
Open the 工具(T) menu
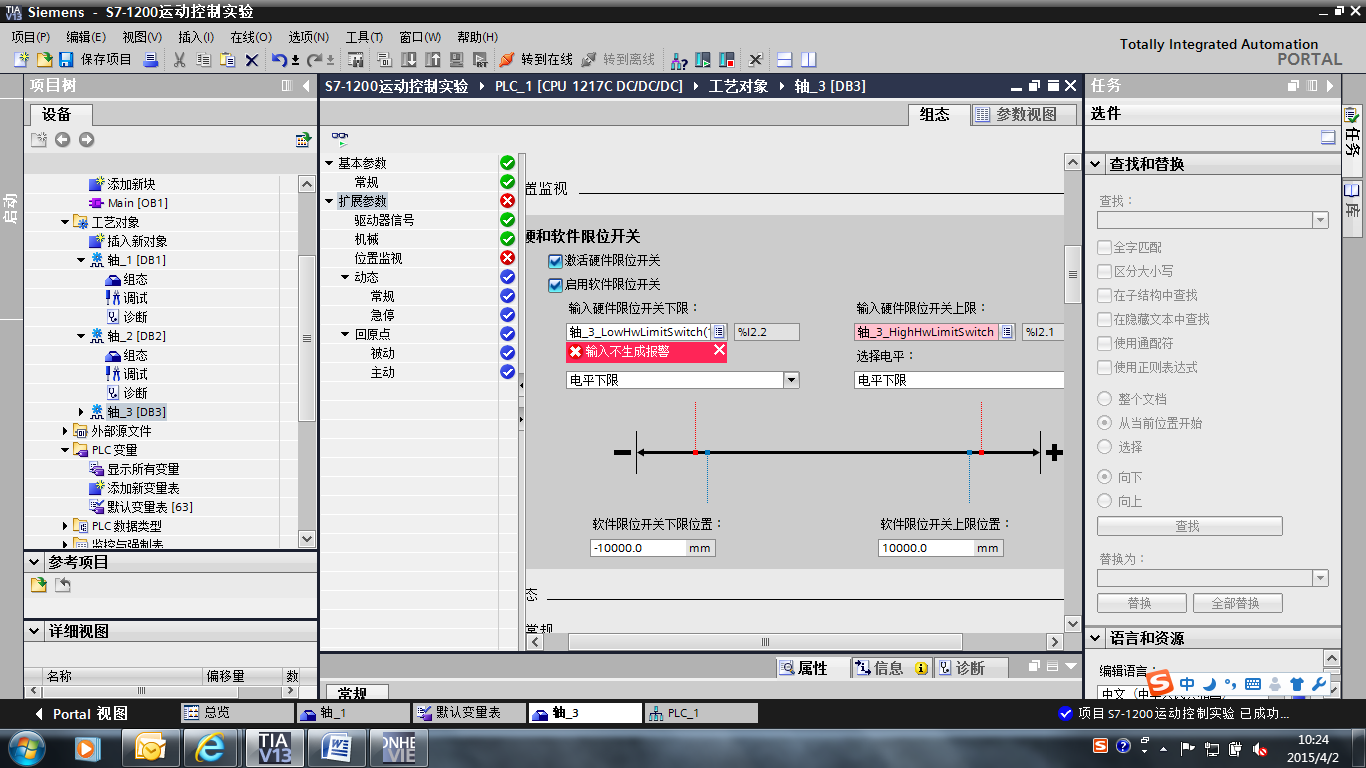click(x=364, y=37)
